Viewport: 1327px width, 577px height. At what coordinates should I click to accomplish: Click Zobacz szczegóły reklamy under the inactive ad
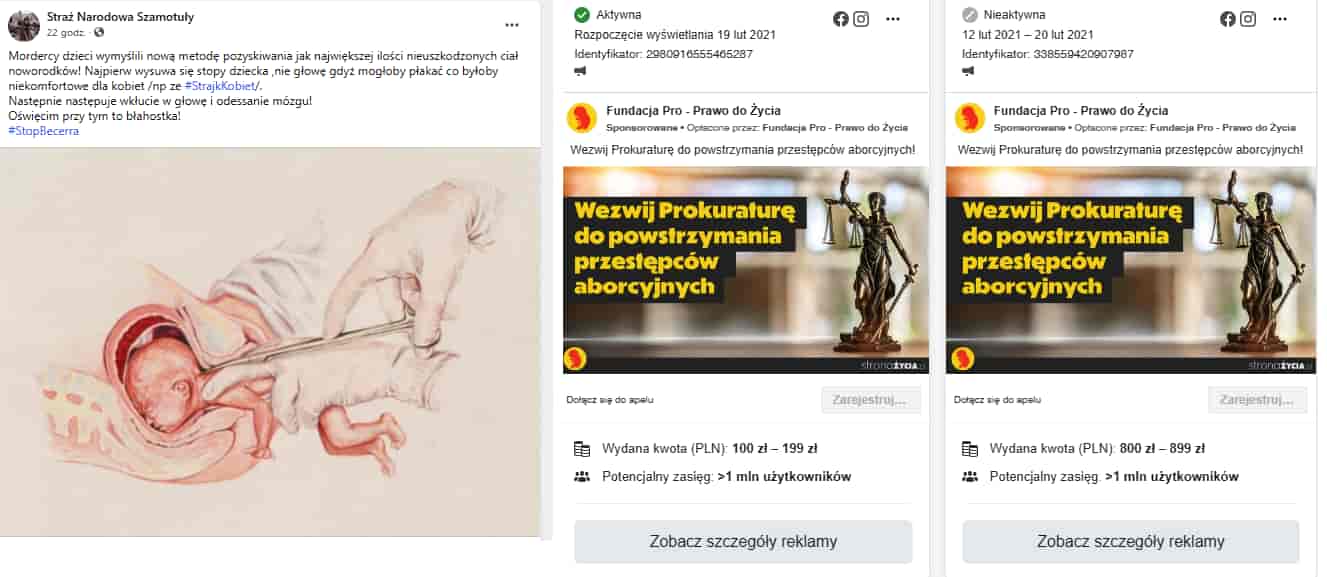pos(1131,542)
